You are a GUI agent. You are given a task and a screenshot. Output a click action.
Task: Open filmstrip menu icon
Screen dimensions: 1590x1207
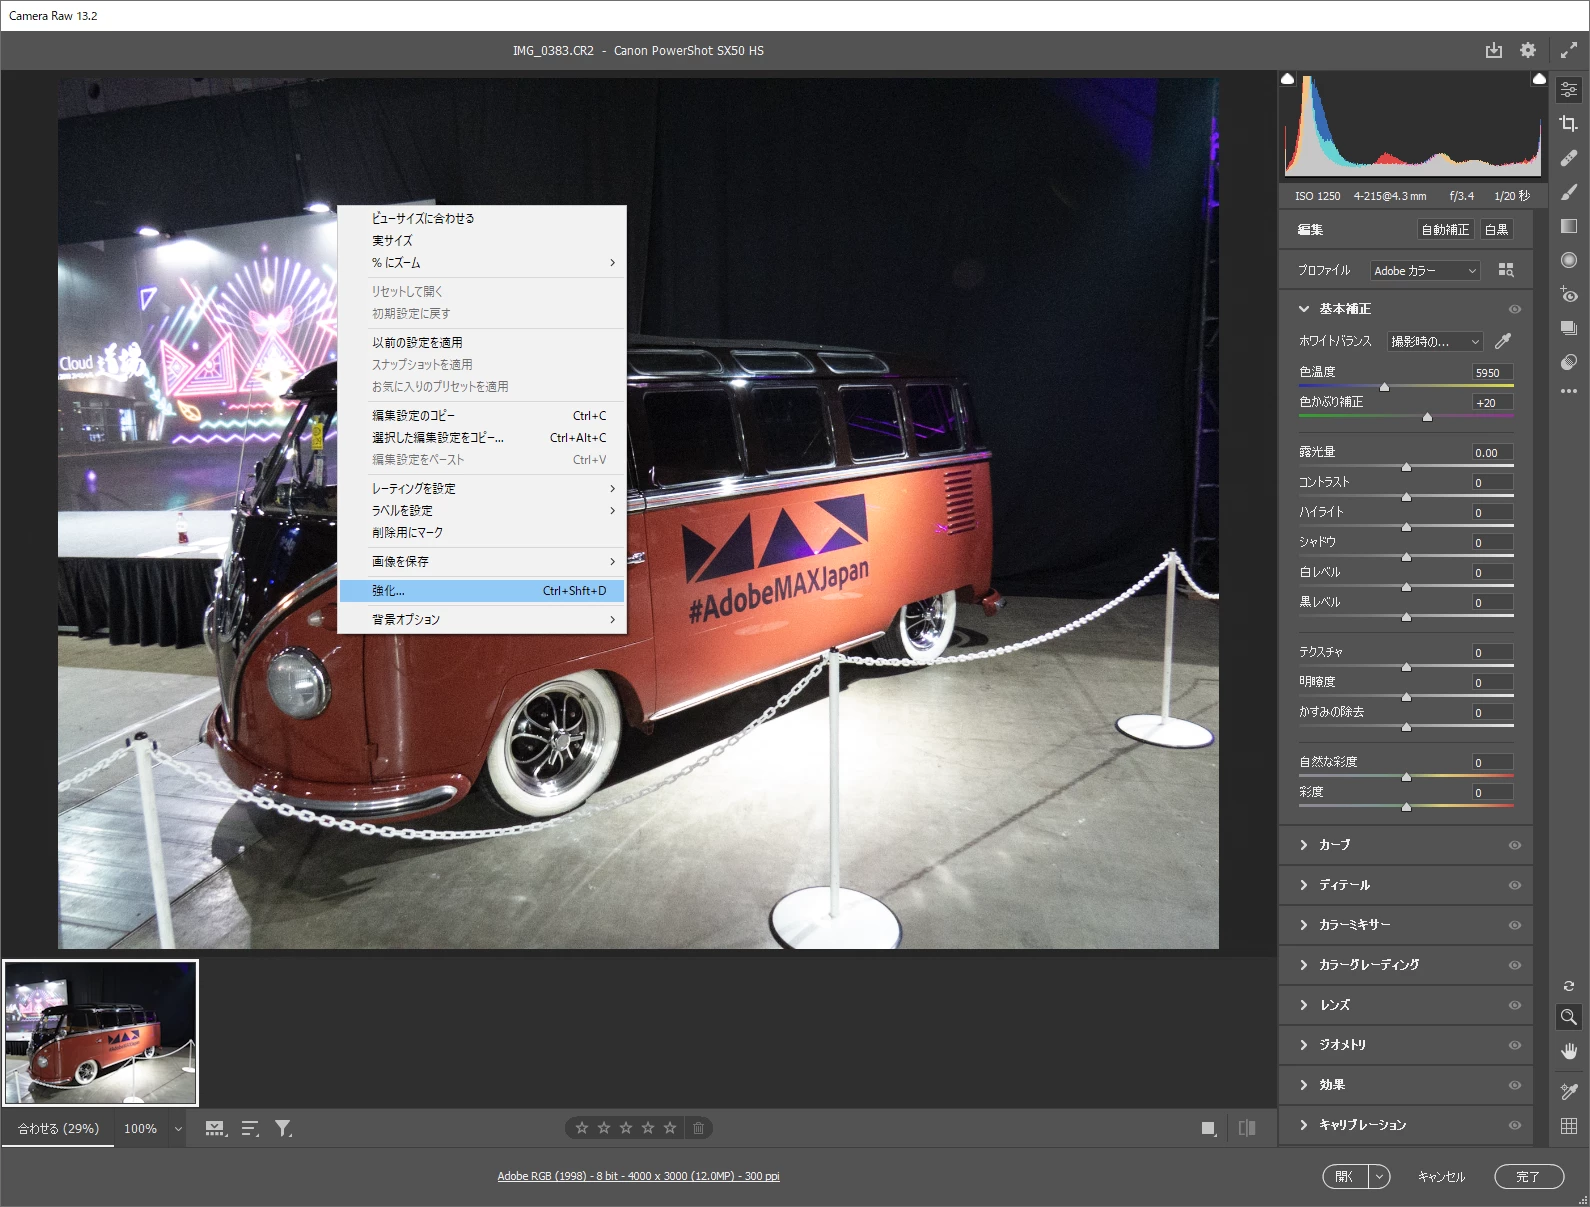[x=216, y=1128]
